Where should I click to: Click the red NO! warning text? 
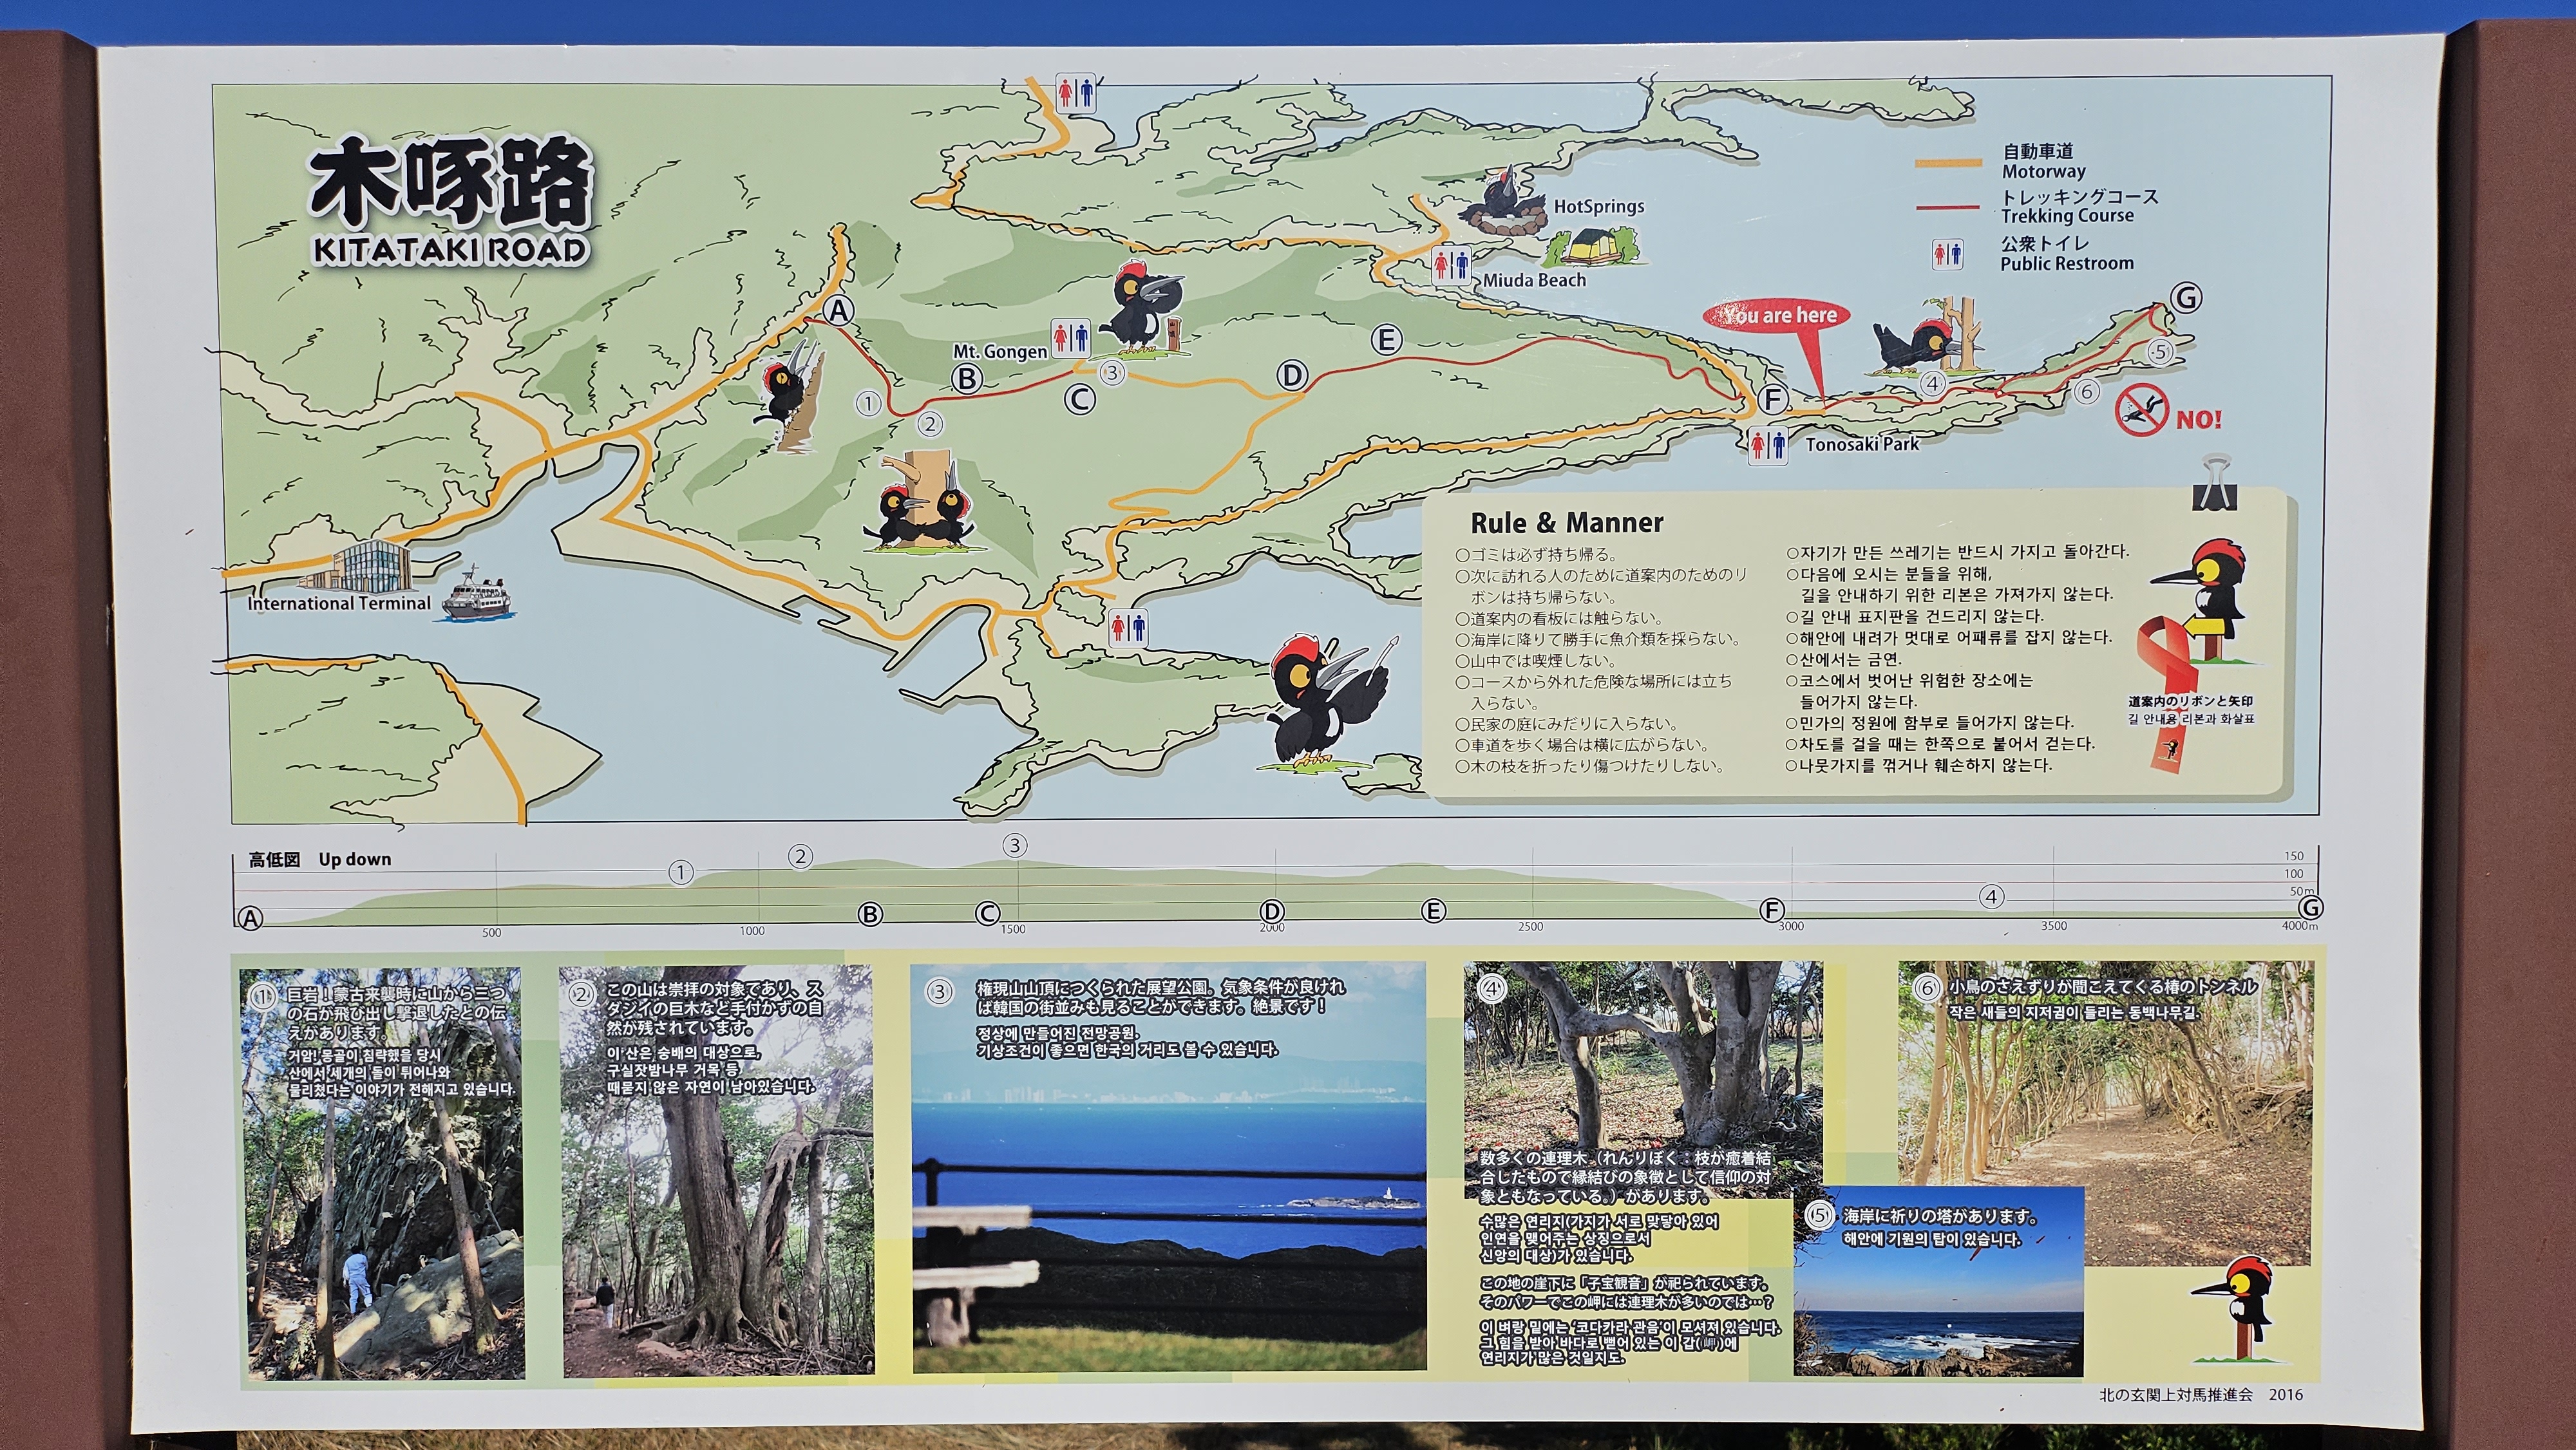point(2199,419)
